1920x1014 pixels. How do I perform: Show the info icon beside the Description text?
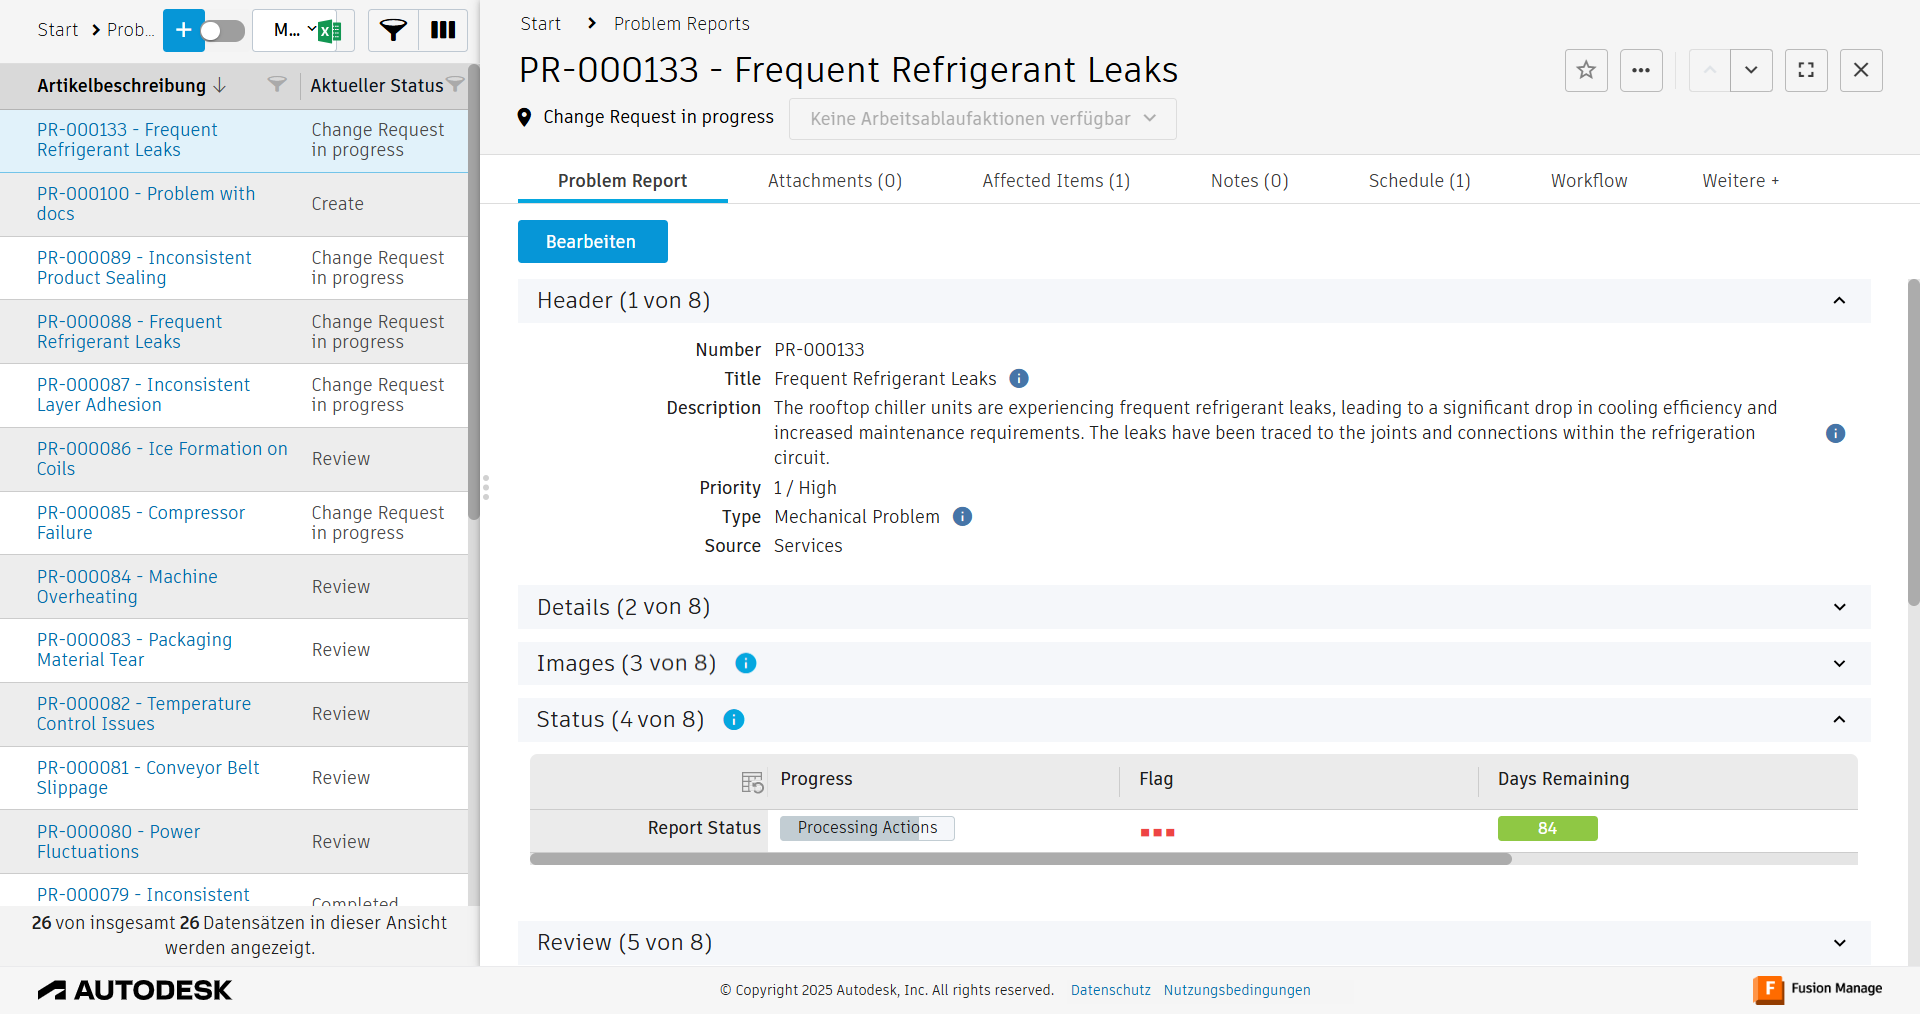pyautogui.click(x=1836, y=433)
